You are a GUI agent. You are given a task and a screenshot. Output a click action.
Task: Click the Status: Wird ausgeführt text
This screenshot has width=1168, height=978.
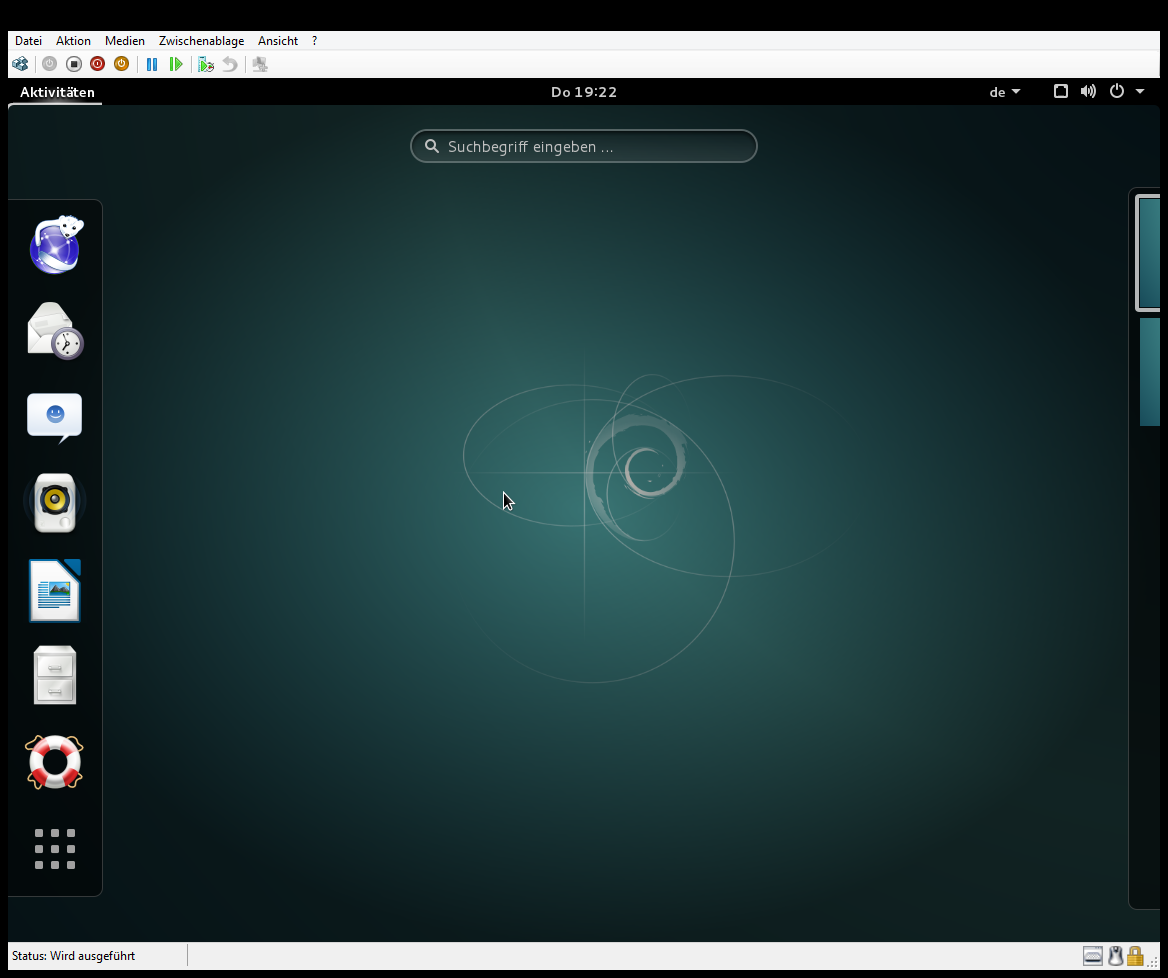(73, 956)
